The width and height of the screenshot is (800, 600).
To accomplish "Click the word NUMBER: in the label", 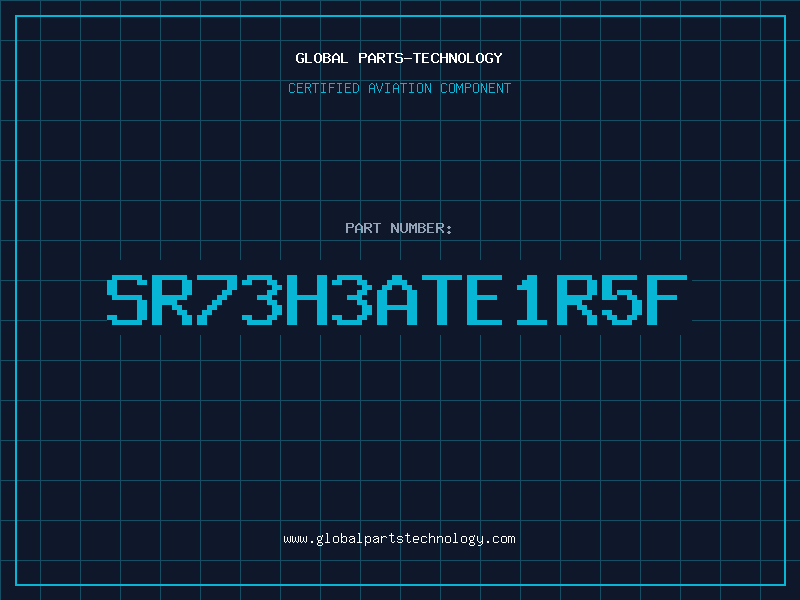I will point(421,228).
